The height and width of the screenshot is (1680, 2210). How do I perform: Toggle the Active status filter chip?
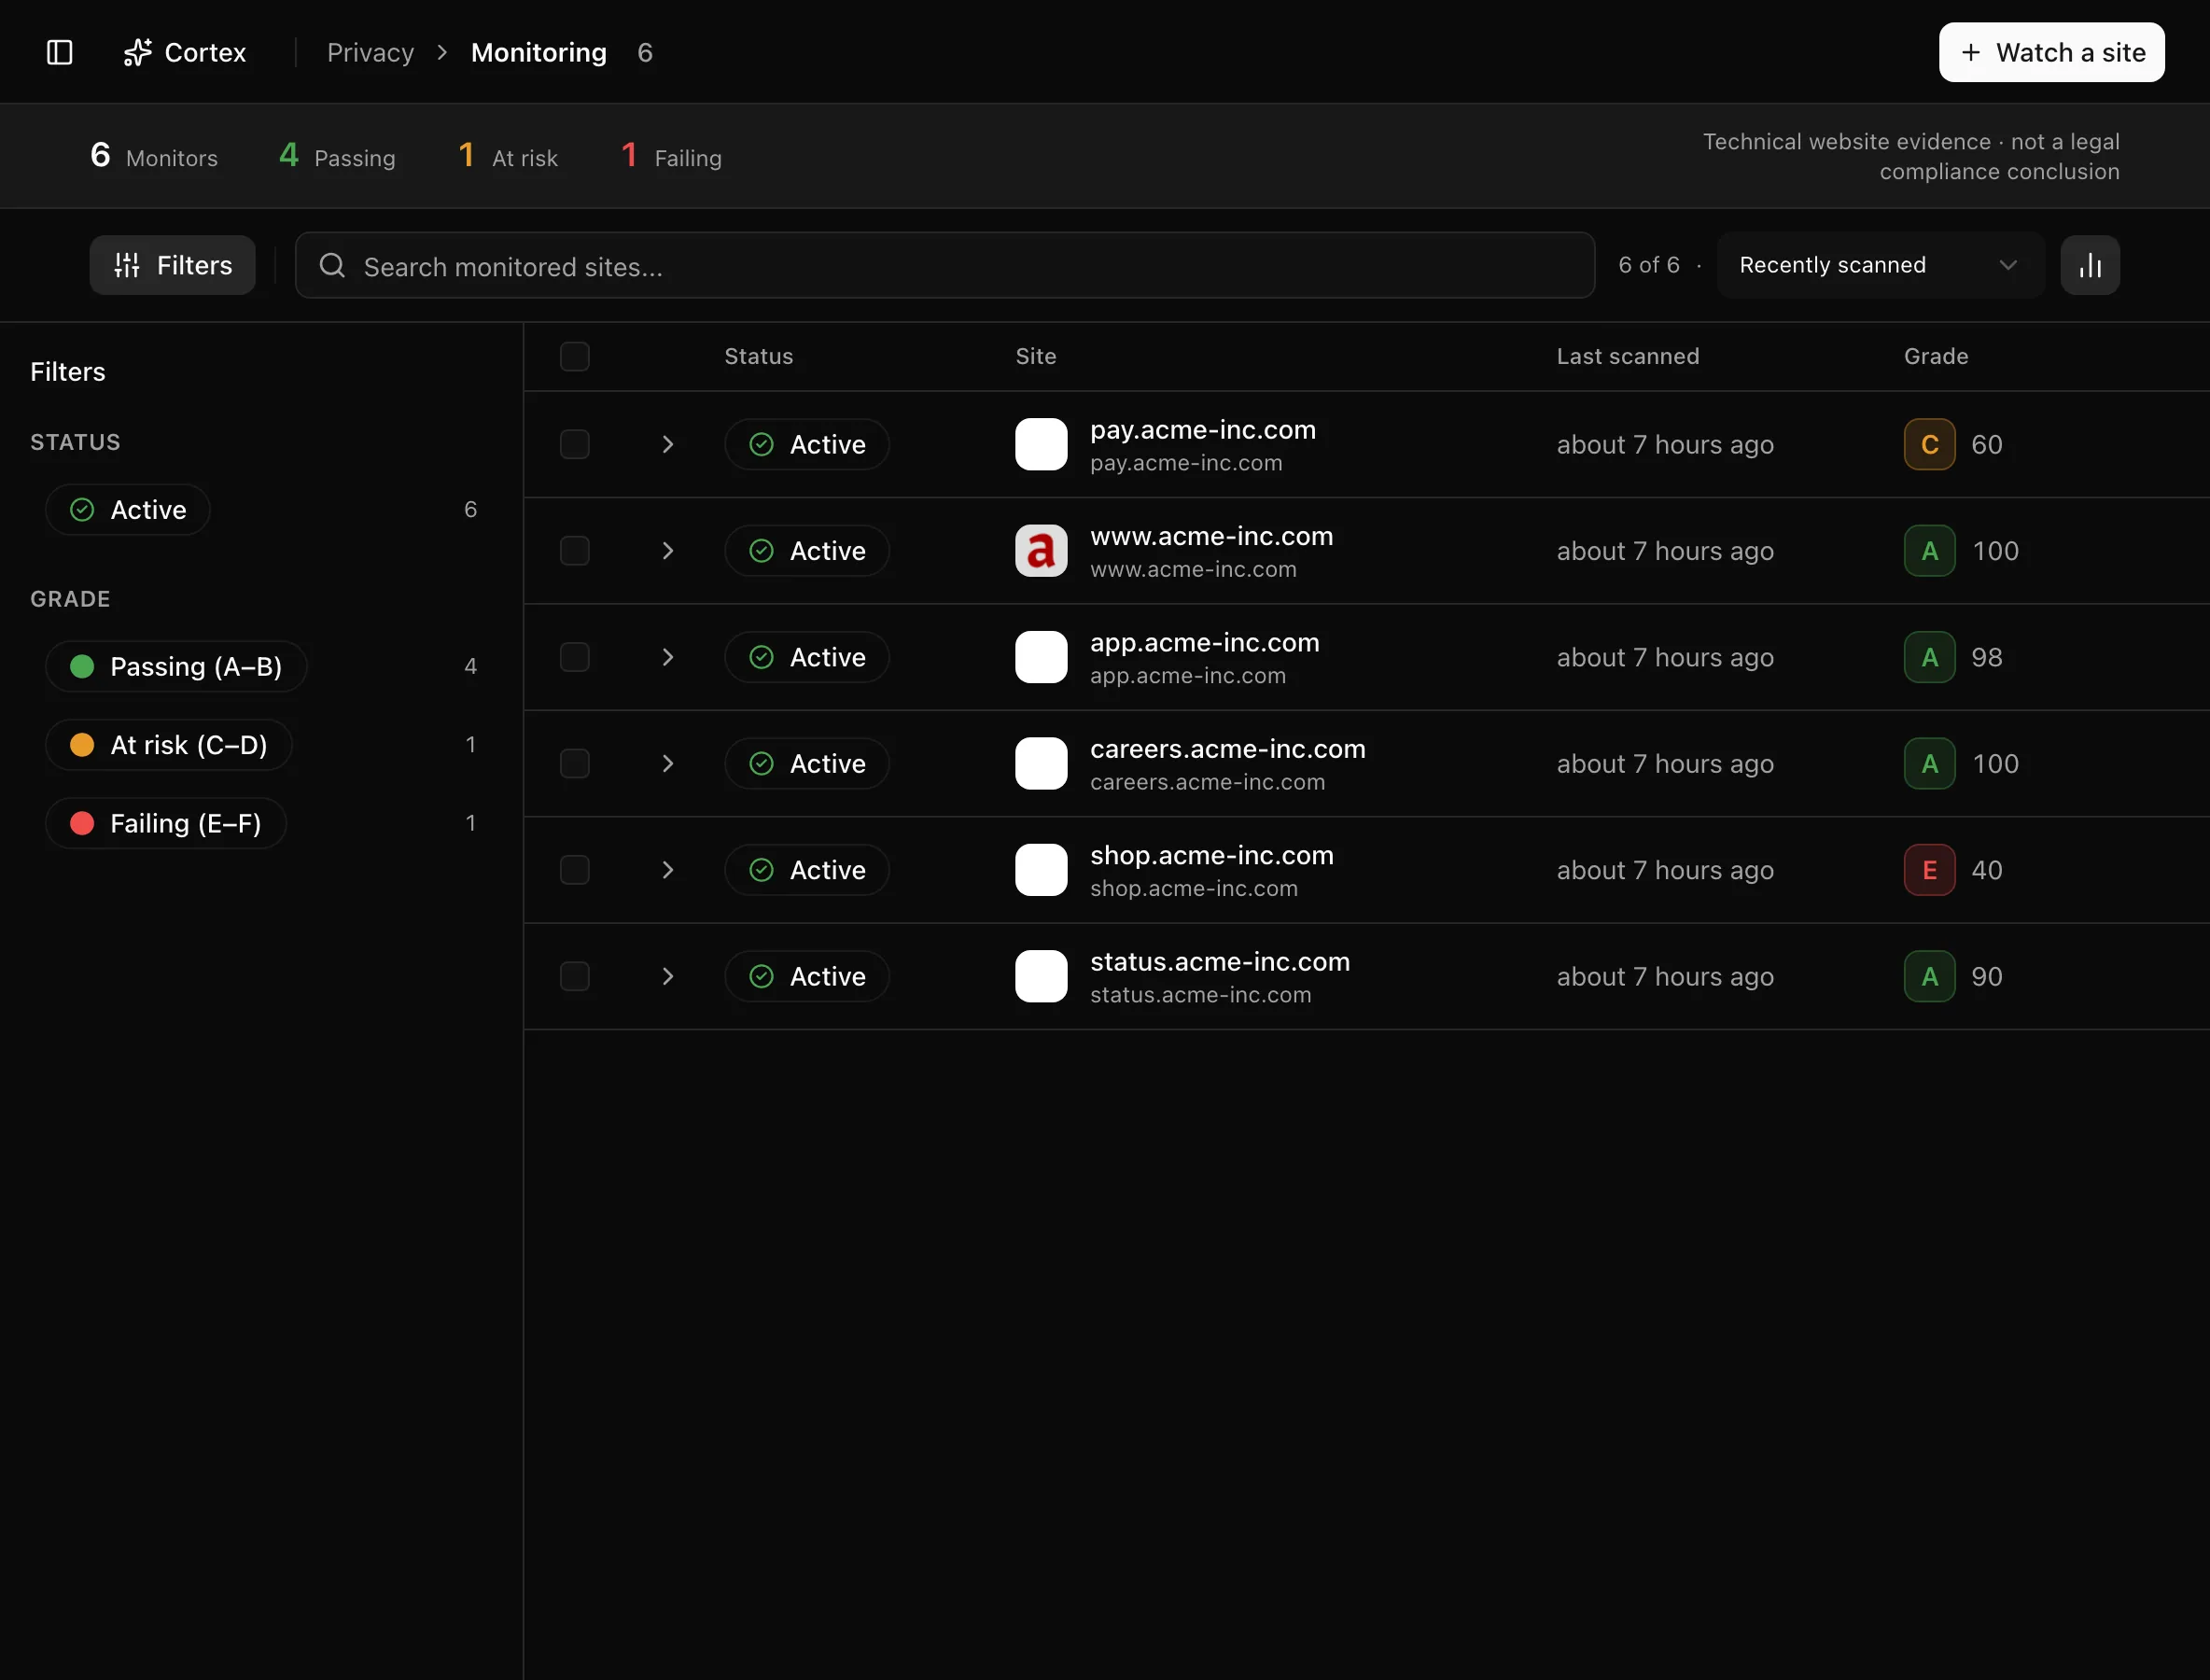[x=128, y=510]
